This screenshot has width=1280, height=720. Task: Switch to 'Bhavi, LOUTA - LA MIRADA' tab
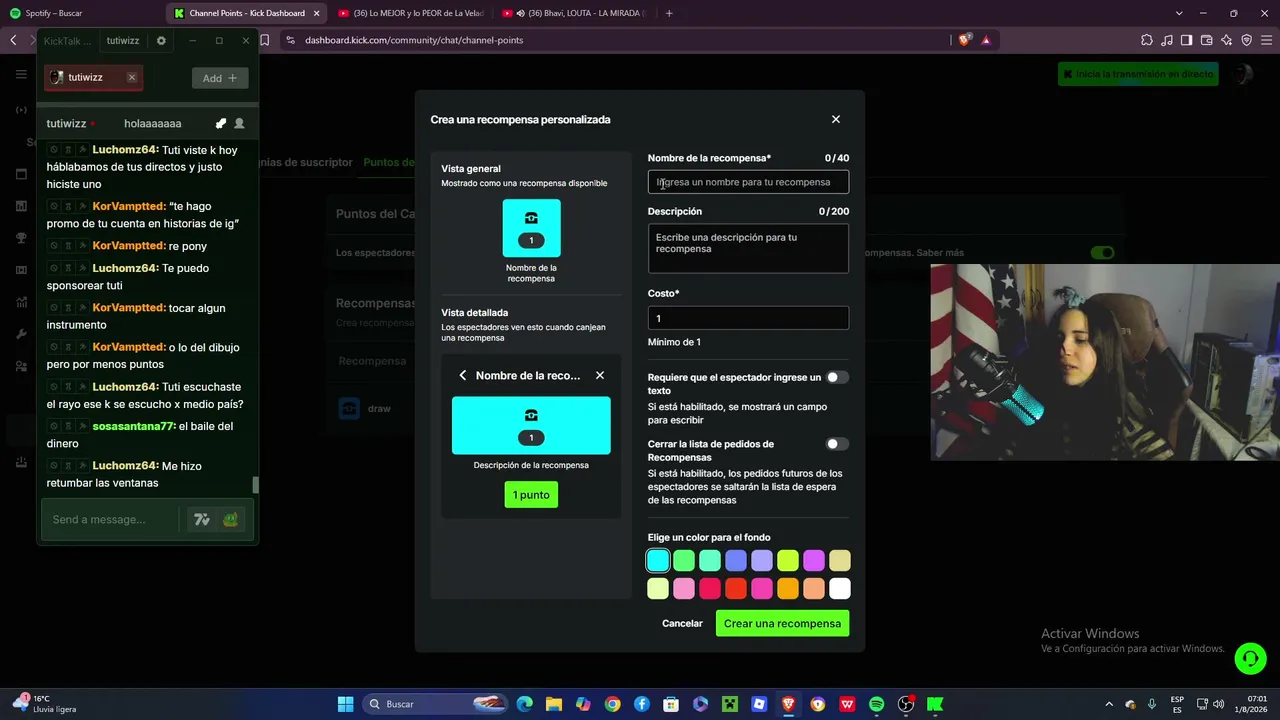572,13
